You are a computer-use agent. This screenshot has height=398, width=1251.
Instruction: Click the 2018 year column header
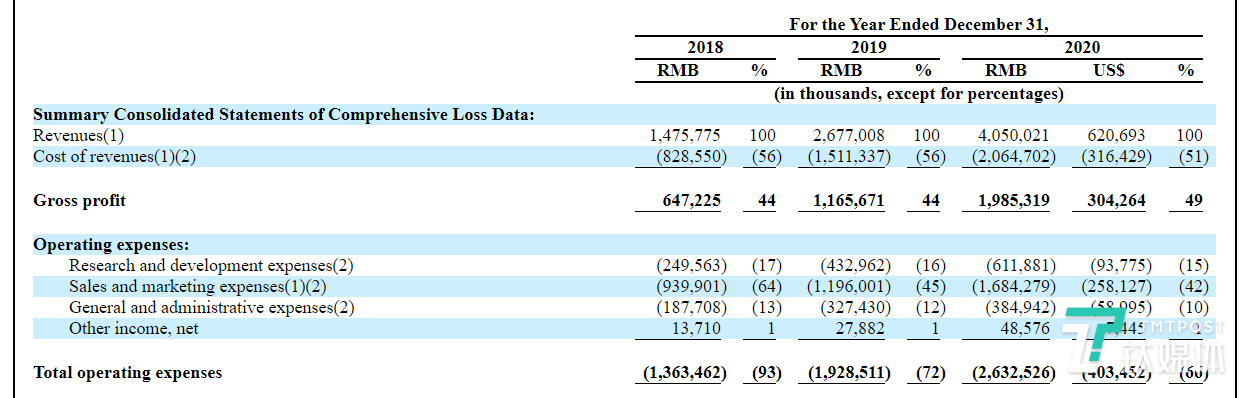tap(705, 47)
